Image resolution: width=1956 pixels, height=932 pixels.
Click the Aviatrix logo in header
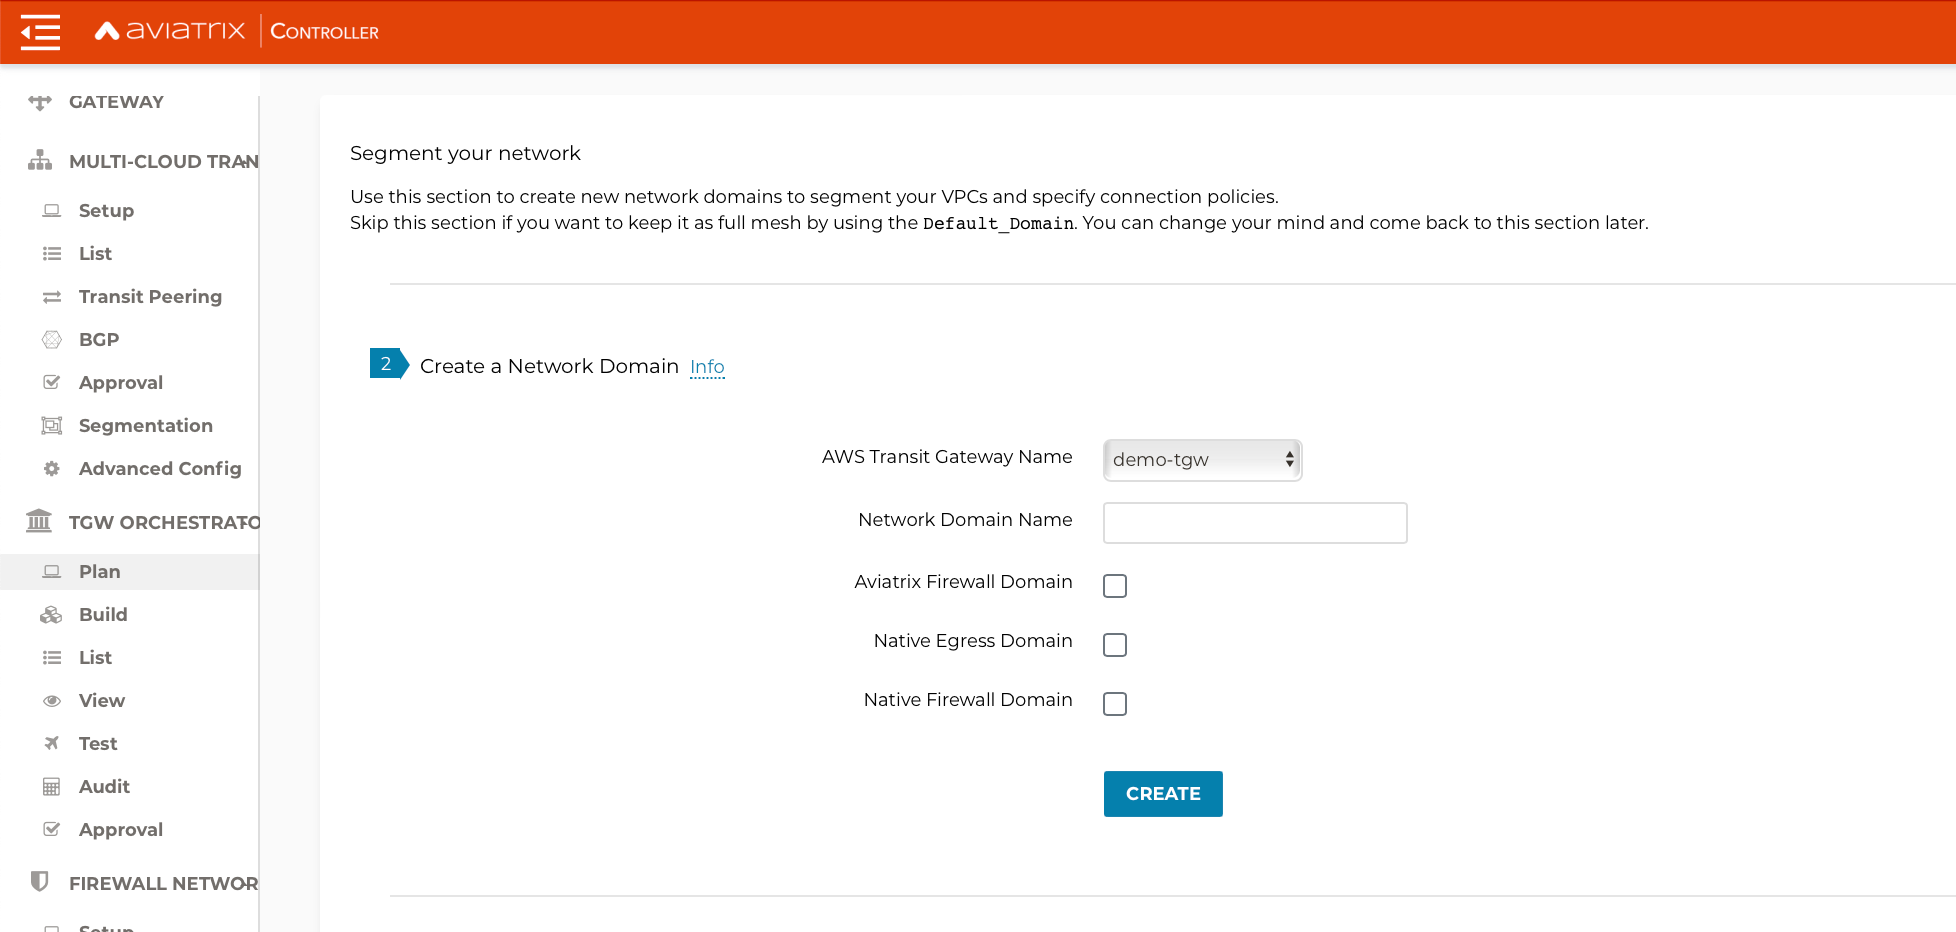coord(170,31)
